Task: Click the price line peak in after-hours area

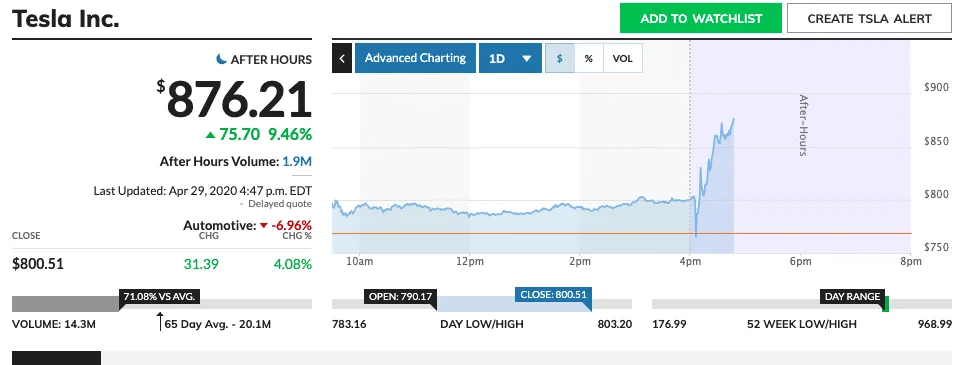Action: coord(733,119)
